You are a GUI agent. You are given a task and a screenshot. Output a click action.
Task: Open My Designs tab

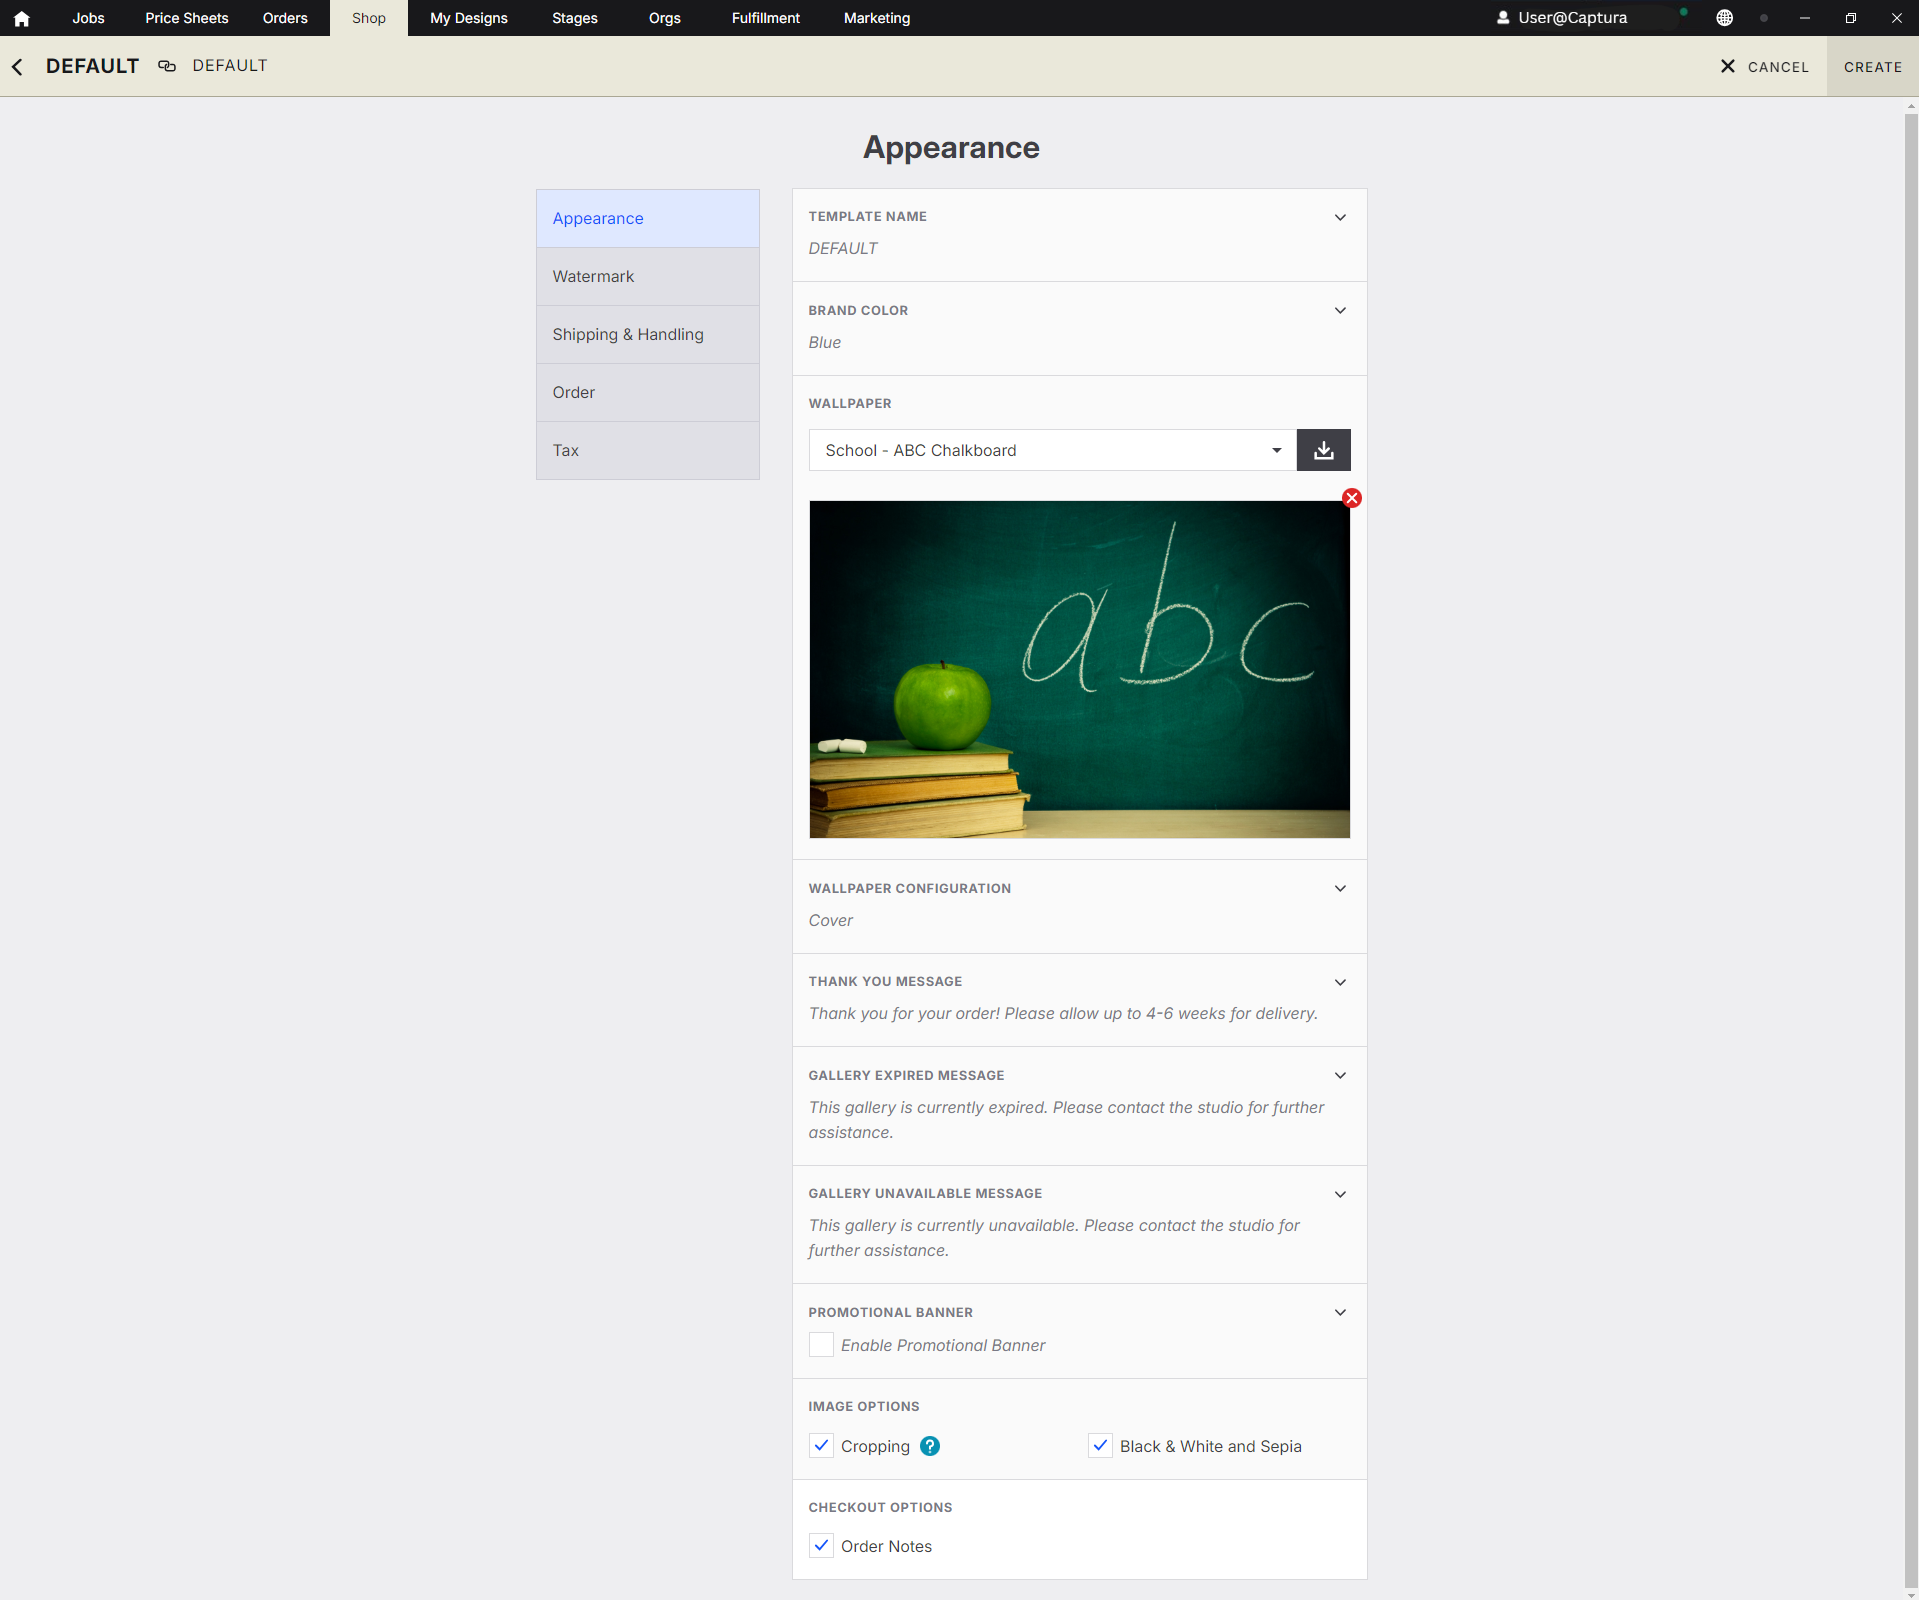click(469, 18)
